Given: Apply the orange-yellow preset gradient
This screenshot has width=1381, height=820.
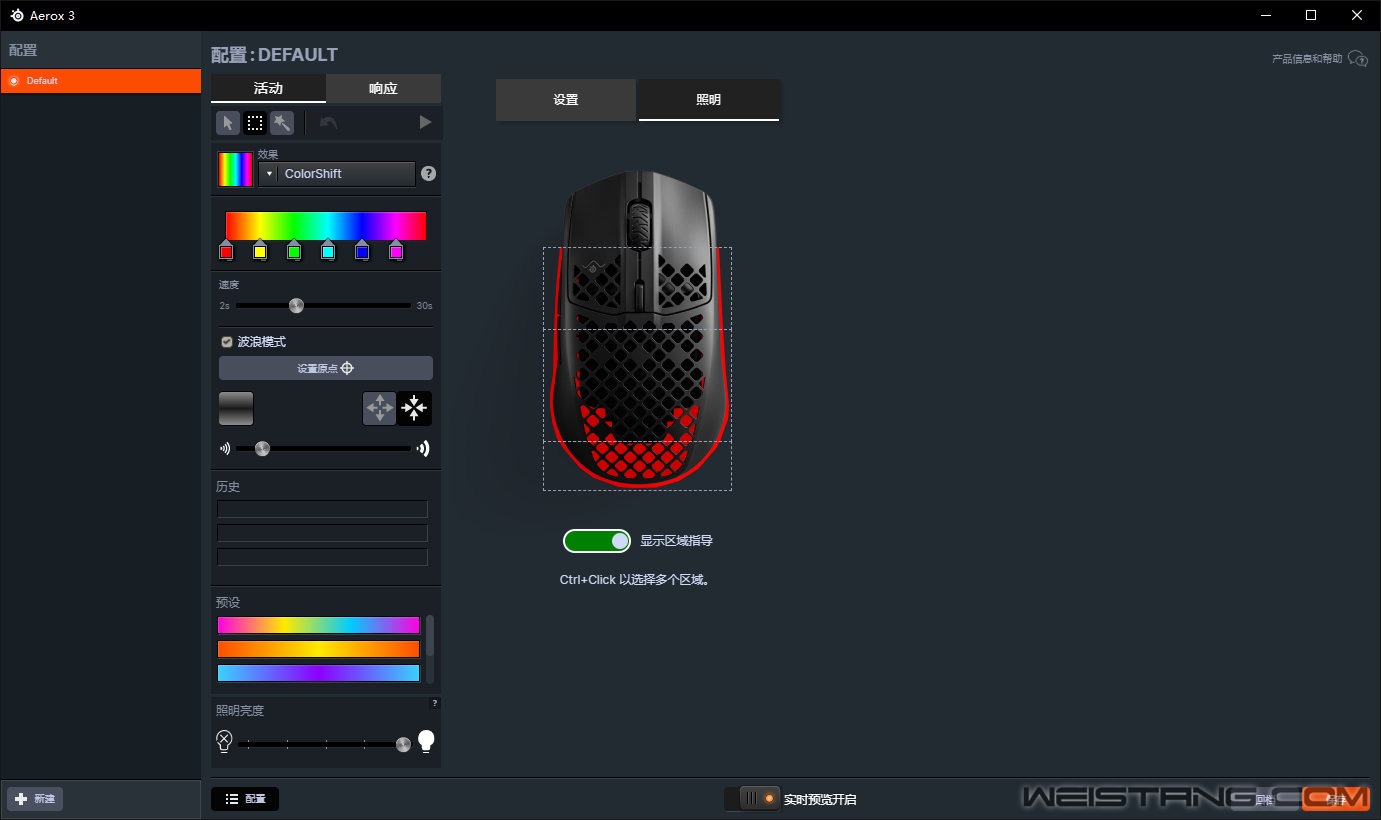Looking at the screenshot, I should point(318,649).
